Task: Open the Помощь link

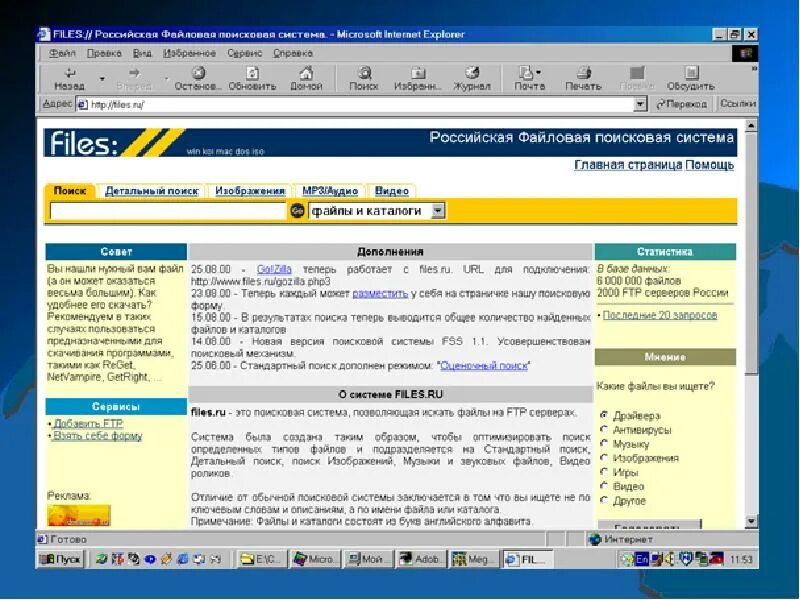Action: pos(710,165)
